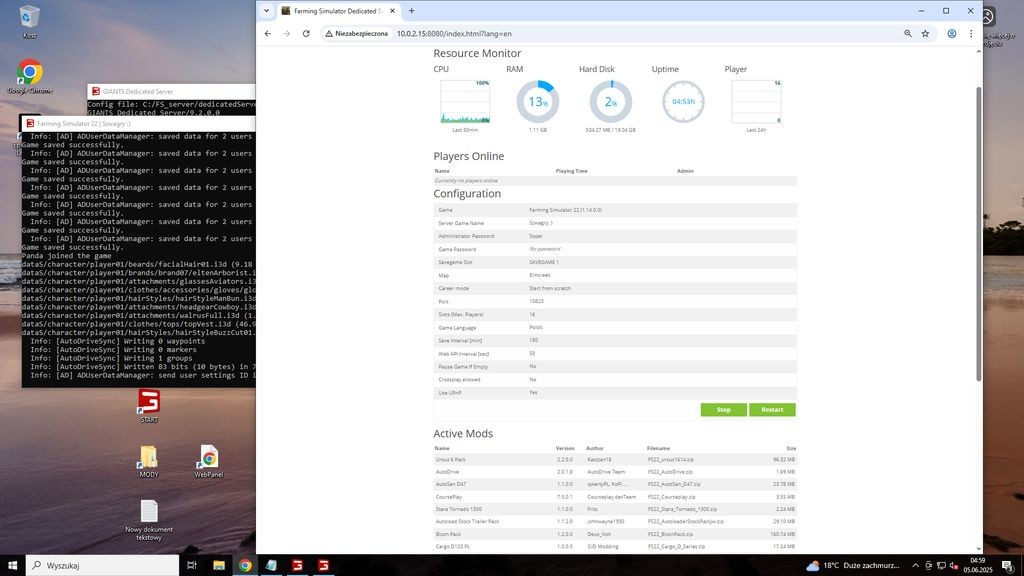Click the Player count graph
The width and height of the screenshot is (1024, 576).
pyautogui.click(x=756, y=101)
